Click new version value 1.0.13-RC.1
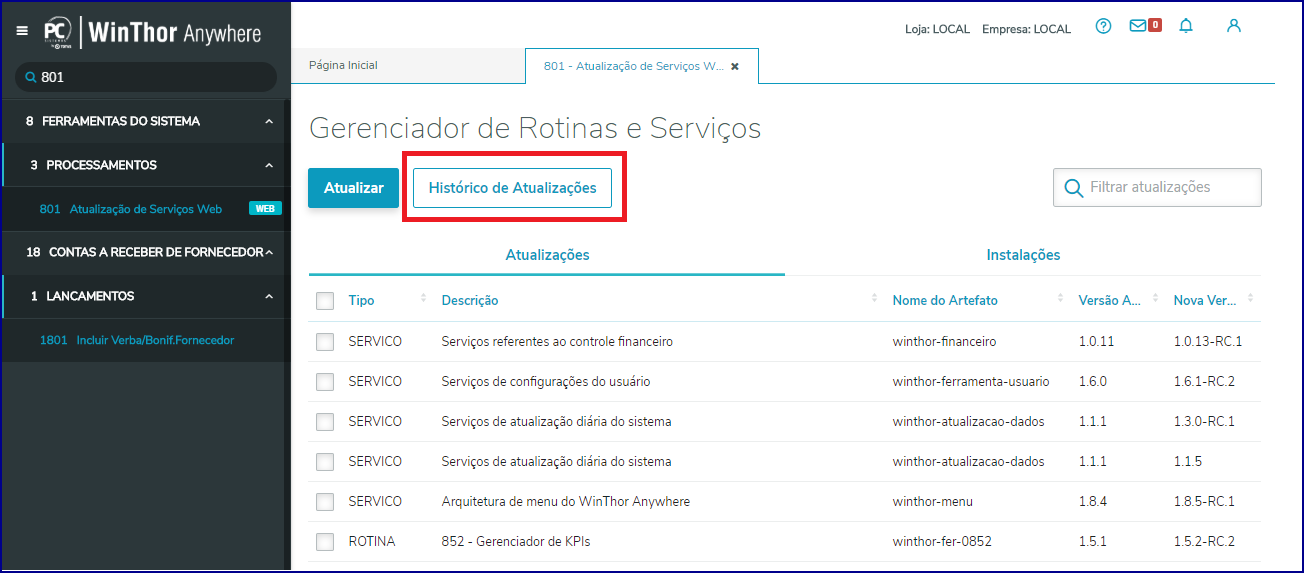Image resolution: width=1304 pixels, height=573 pixels. [1208, 341]
